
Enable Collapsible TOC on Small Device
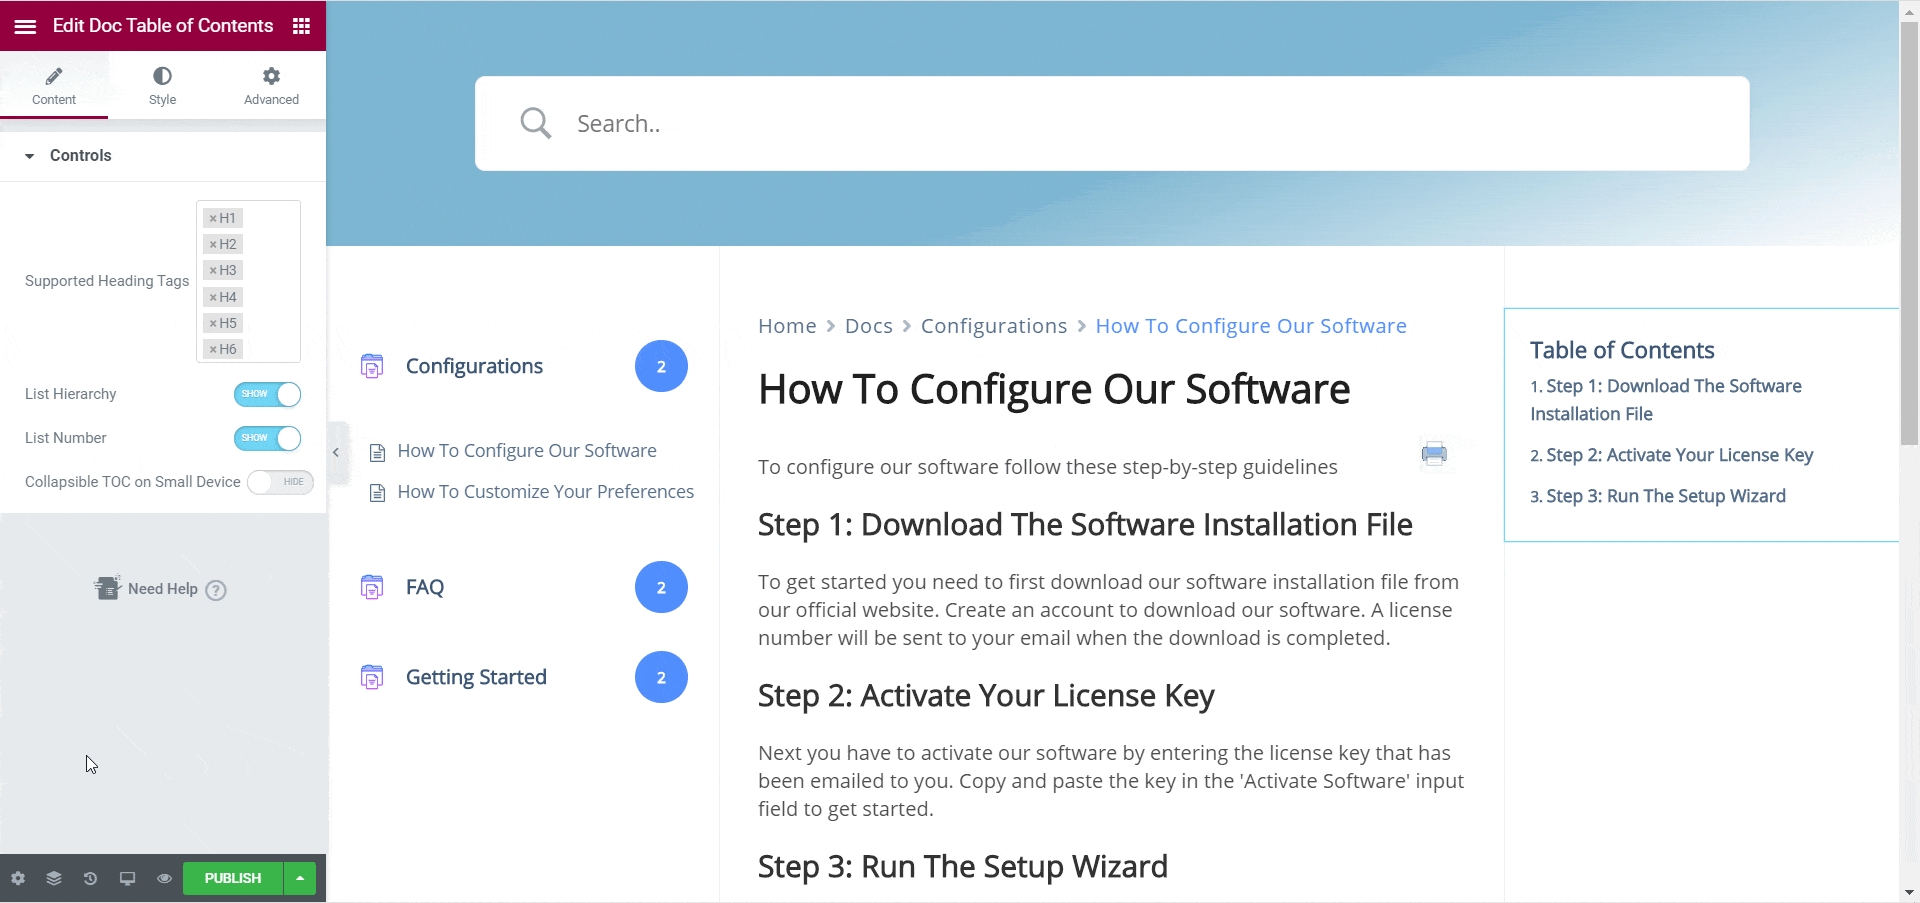coord(280,482)
